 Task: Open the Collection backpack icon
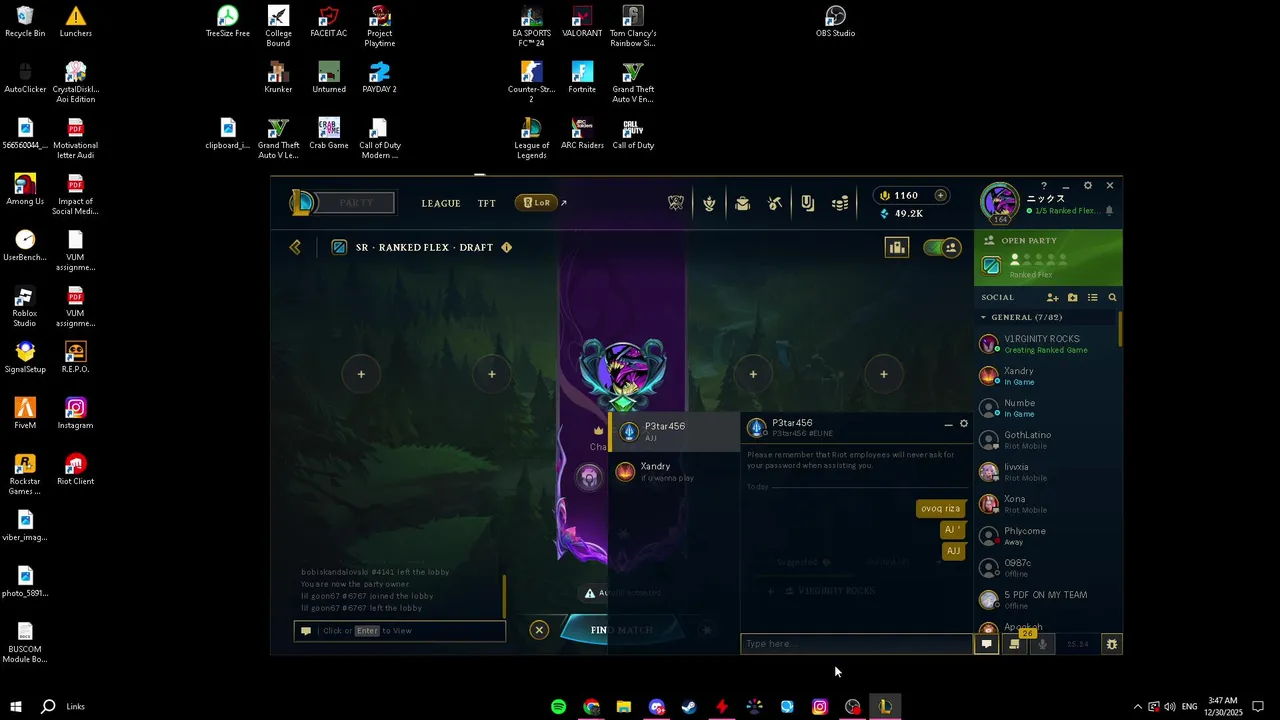tap(742, 203)
